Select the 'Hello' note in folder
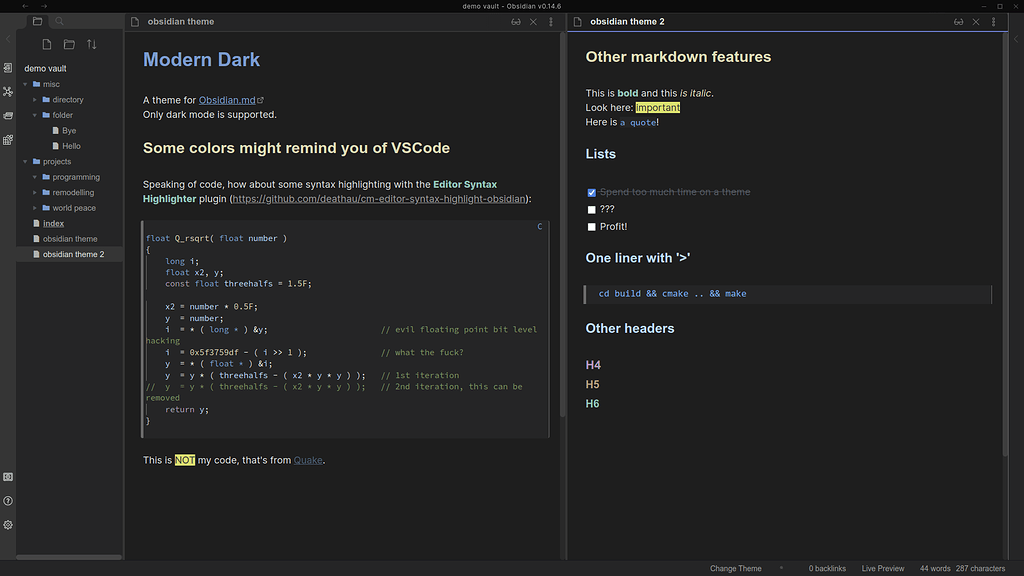The width and height of the screenshot is (1024, 576). click(x=70, y=145)
